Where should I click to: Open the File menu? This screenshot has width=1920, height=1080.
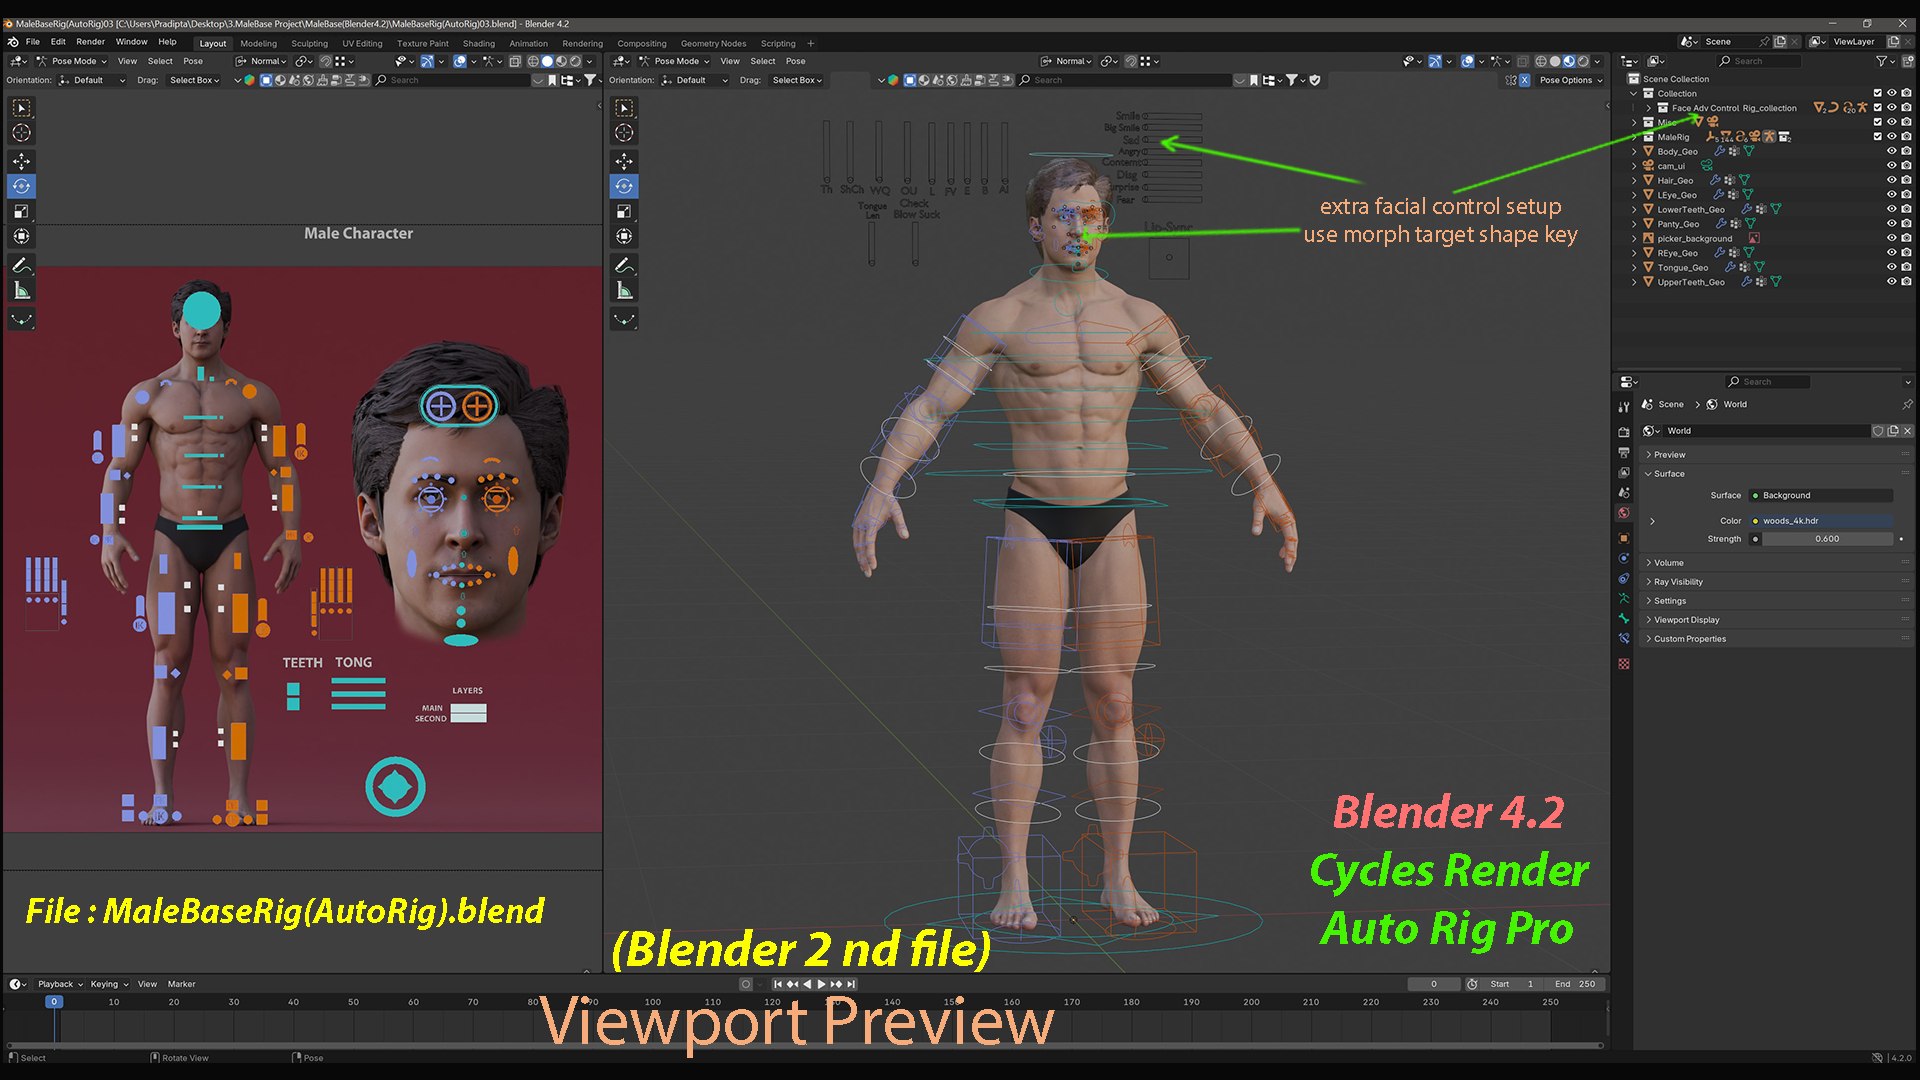[33, 42]
